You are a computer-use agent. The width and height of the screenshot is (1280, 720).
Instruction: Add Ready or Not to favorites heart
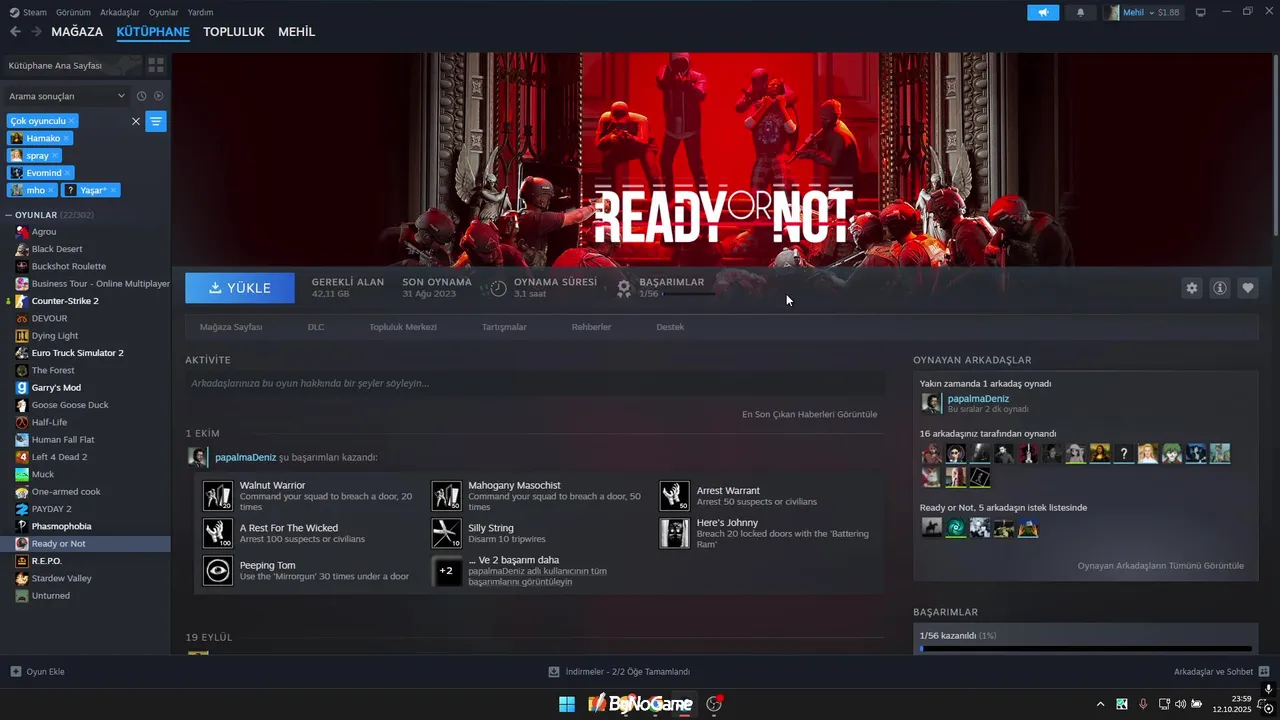click(1248, 288)
